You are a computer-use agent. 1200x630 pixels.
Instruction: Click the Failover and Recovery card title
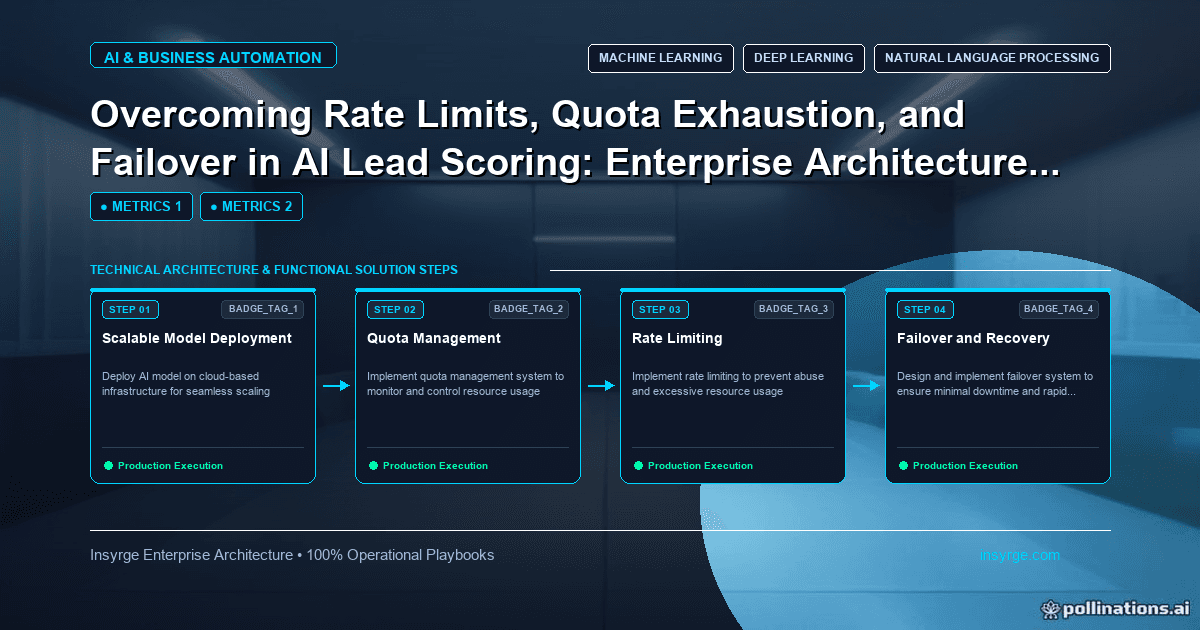(973, 338)
